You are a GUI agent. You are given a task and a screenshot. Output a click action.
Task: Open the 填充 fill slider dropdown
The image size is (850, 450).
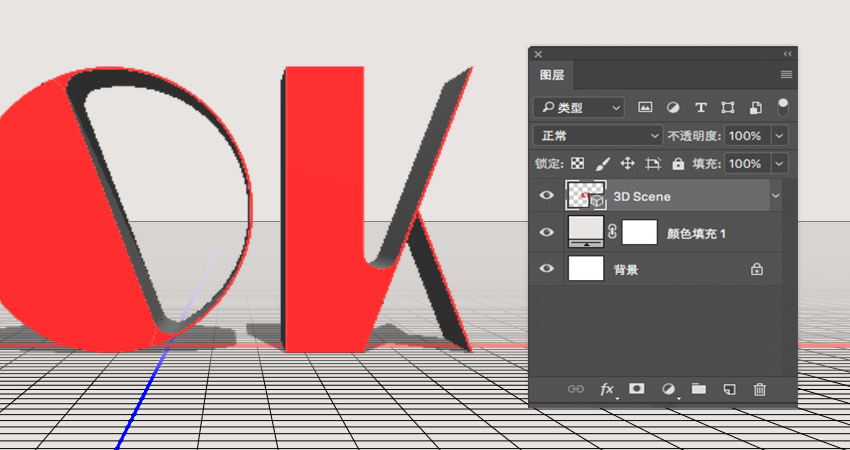780,163
